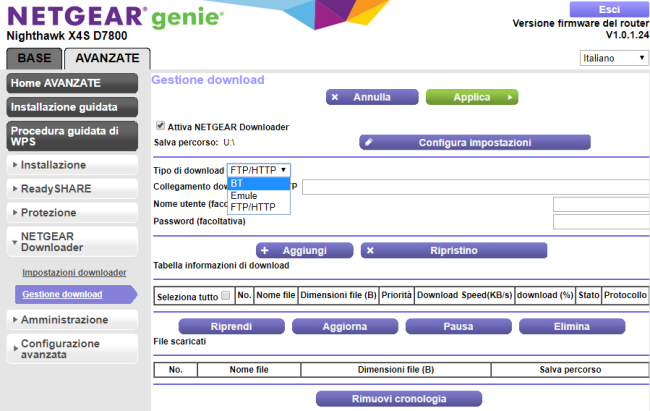Click the Esci logout button
This screenshot has height=411, width=650.
pyautogui.click(x=609, y=9)
